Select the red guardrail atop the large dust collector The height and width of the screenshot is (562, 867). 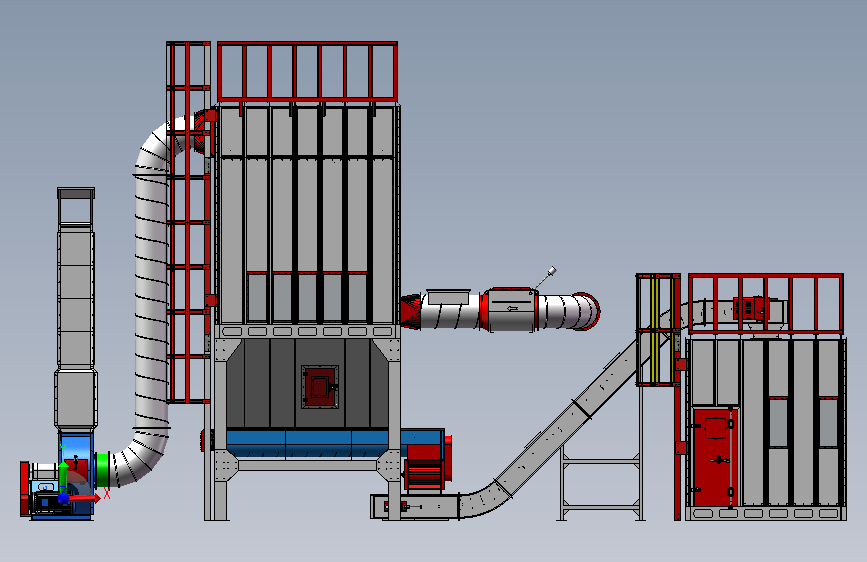pyautogui.click(x=307, y=72)
